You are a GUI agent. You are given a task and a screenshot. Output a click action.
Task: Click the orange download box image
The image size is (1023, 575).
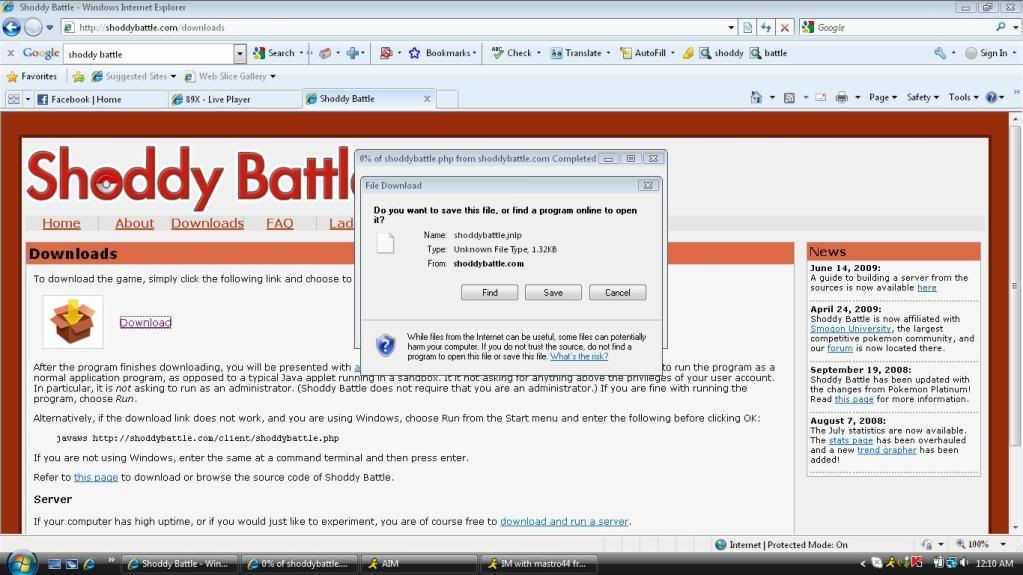tap(72, 322)
